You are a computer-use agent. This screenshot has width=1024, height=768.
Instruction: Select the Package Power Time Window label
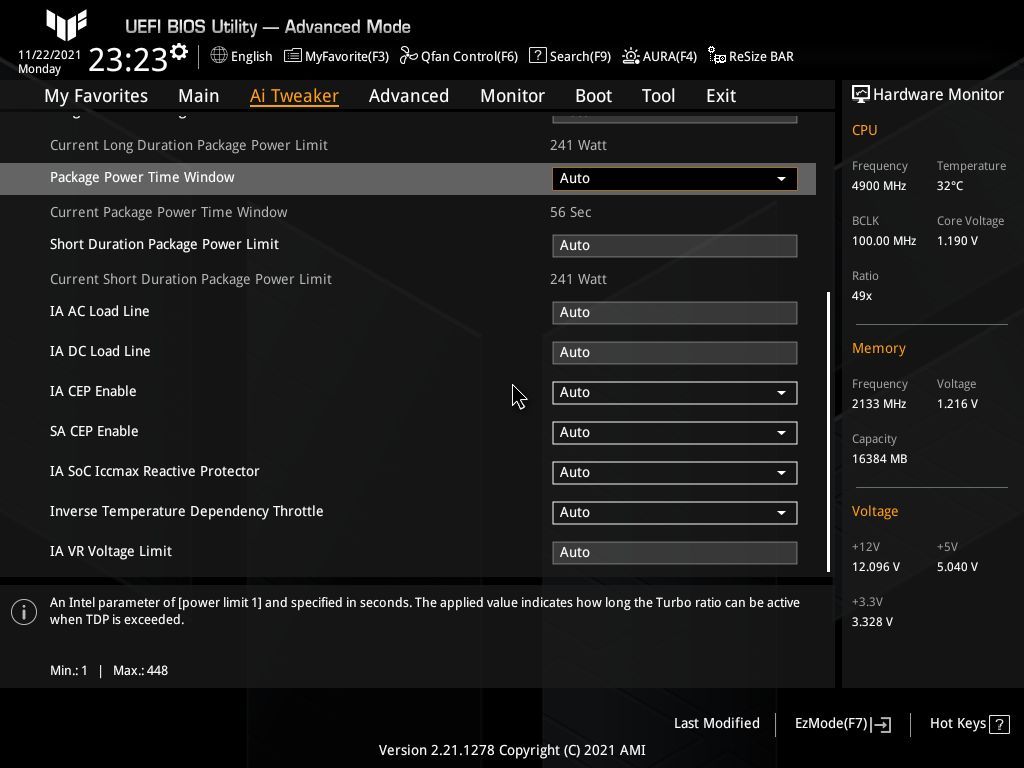coord(142,177)
